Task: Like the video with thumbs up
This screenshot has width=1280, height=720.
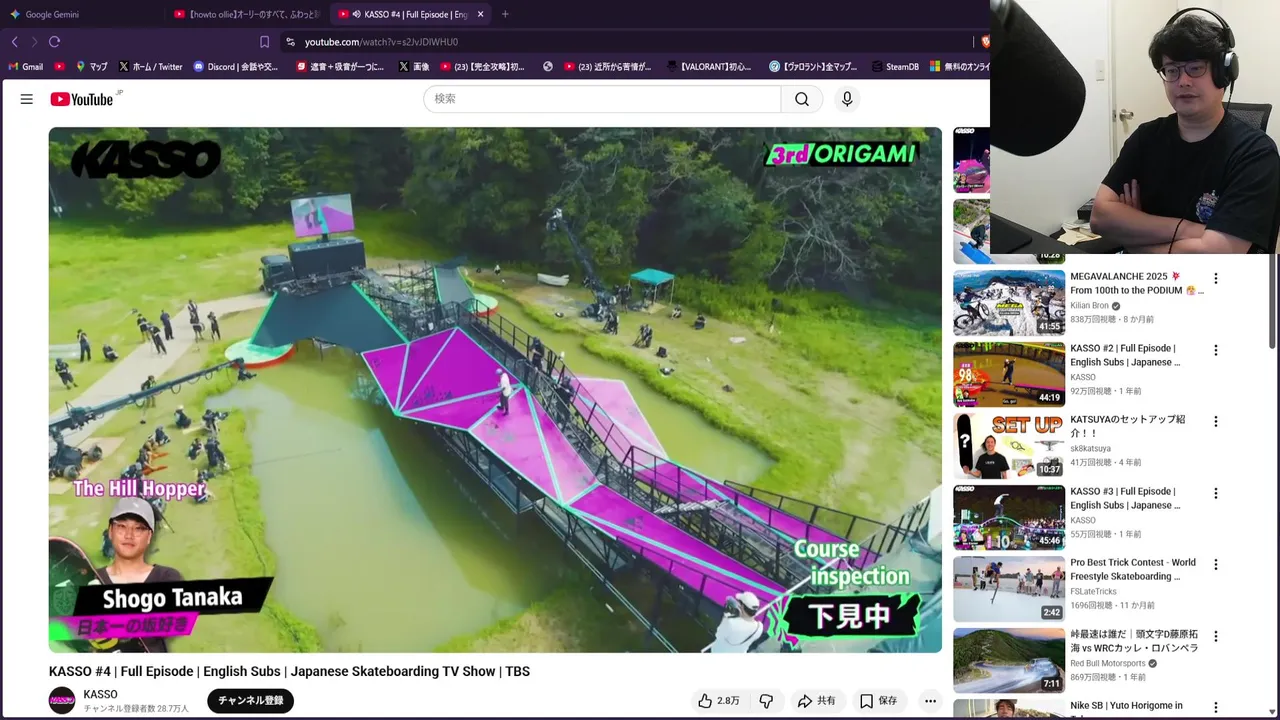Action: (705, 701)
